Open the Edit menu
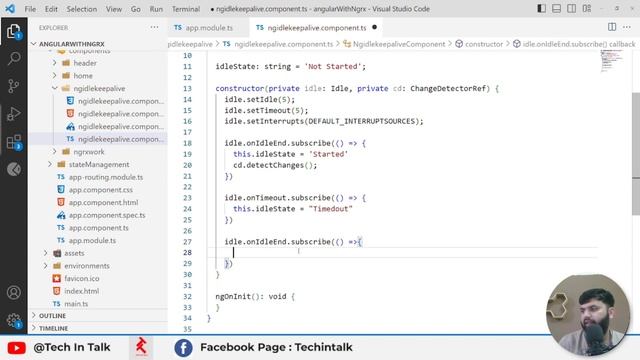This screenshot has width=640, height=360. point(51,9)
